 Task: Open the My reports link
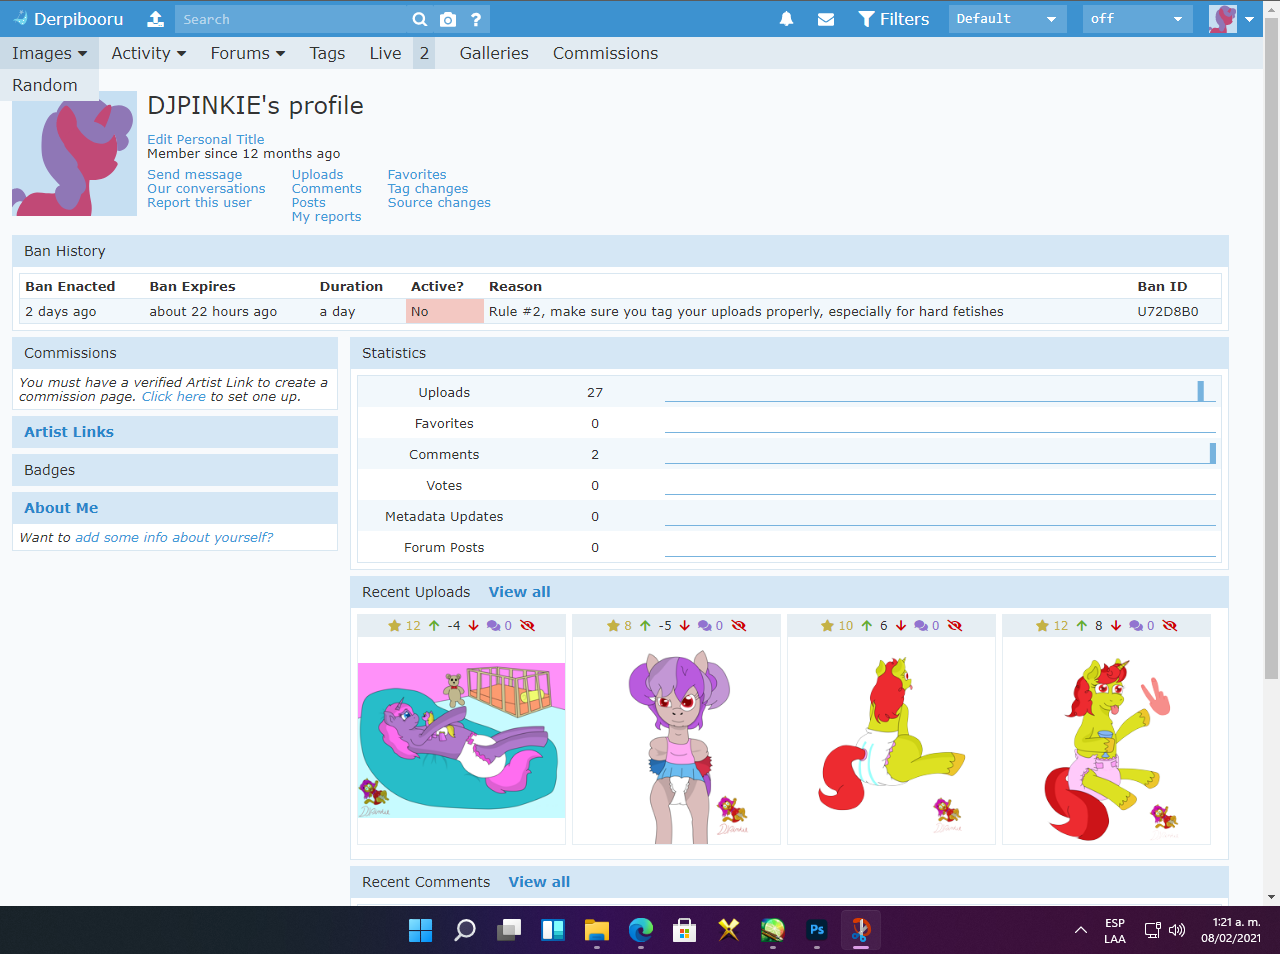[326, 217]
